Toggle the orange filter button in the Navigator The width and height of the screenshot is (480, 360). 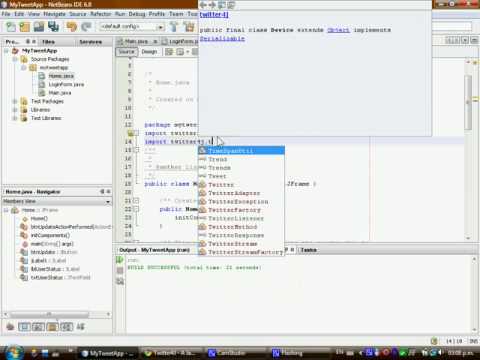coord(52,327)
